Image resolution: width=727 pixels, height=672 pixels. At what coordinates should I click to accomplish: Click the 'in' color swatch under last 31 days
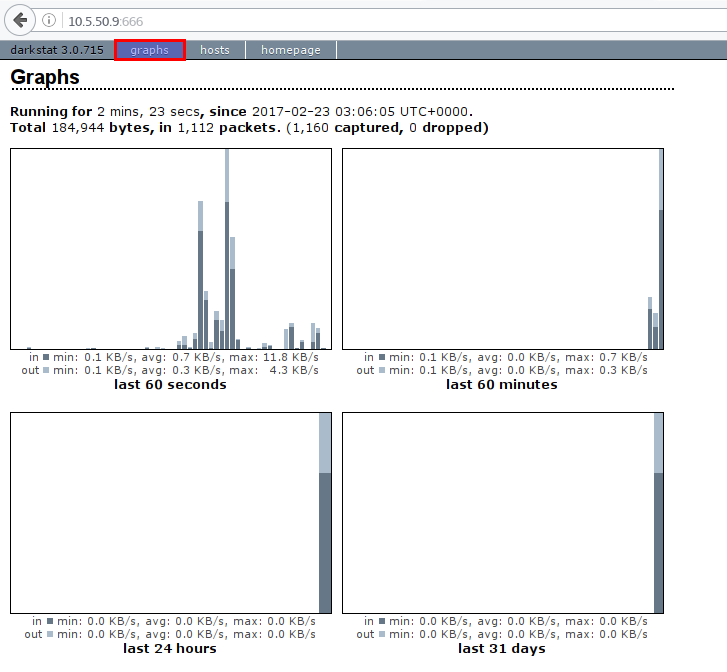coord(382,621)
